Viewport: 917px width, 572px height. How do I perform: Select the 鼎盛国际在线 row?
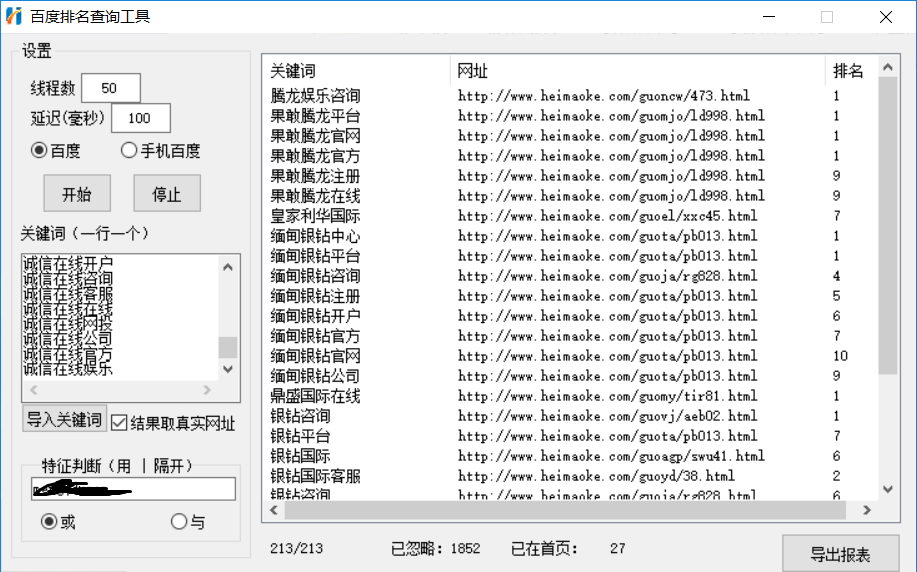coord(571,396)
